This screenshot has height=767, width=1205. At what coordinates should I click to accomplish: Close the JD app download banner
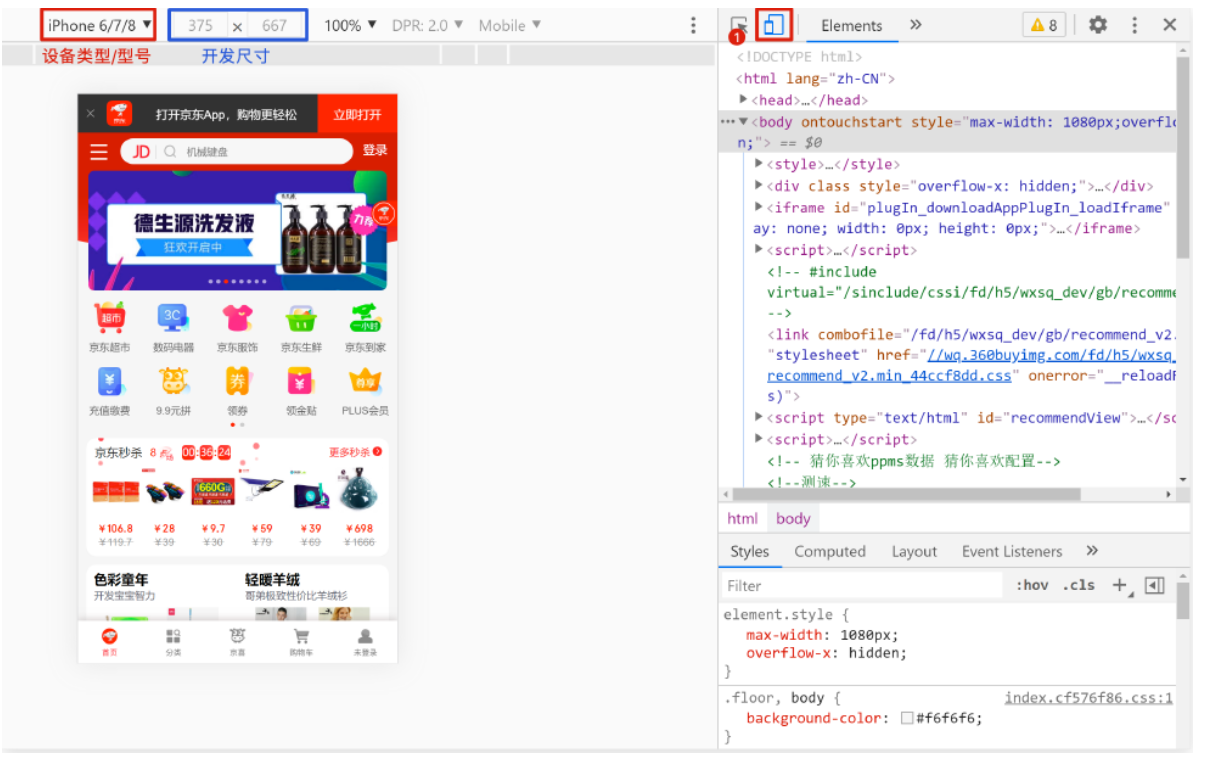click(90, 114)
